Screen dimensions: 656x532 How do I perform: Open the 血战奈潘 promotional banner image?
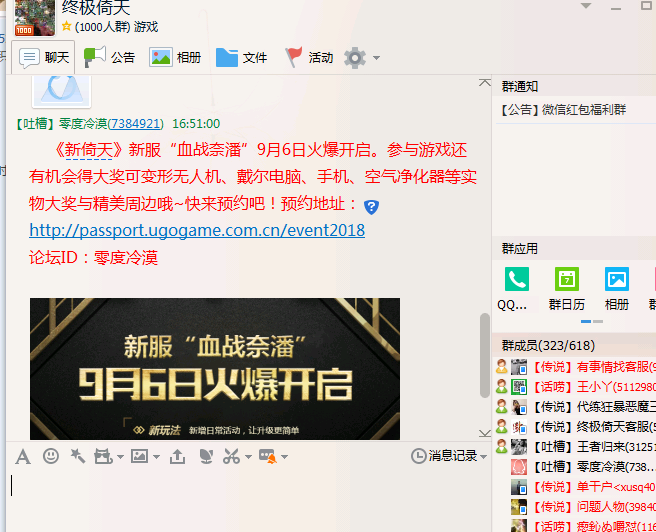click(x=215, y=368)
